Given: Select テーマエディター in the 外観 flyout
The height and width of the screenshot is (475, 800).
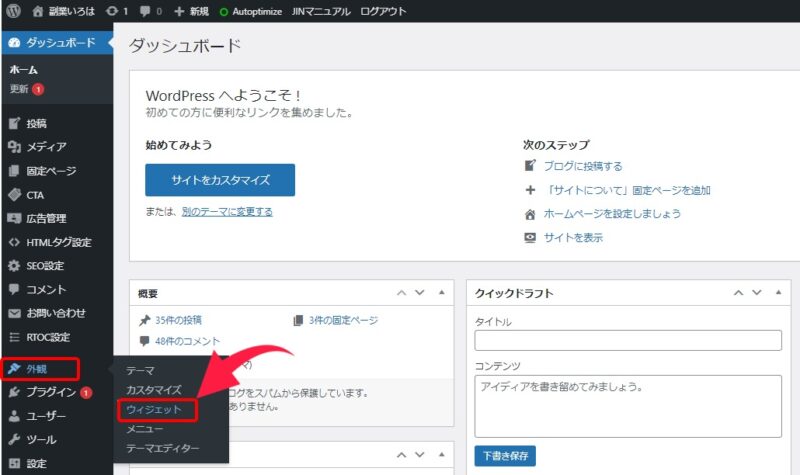Looking at the screenshot, I should point(163,448).
